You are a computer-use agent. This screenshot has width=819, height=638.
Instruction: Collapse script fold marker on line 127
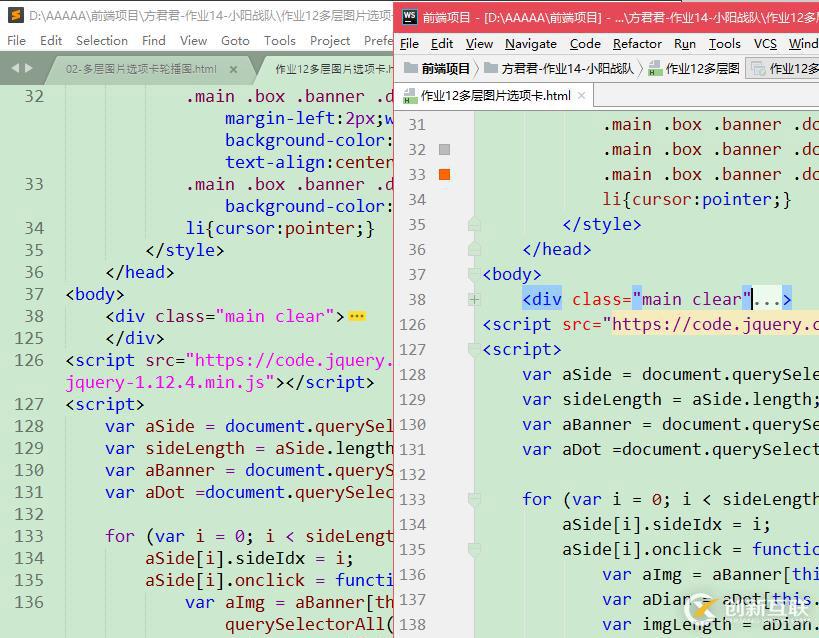(x=474, y=349)
